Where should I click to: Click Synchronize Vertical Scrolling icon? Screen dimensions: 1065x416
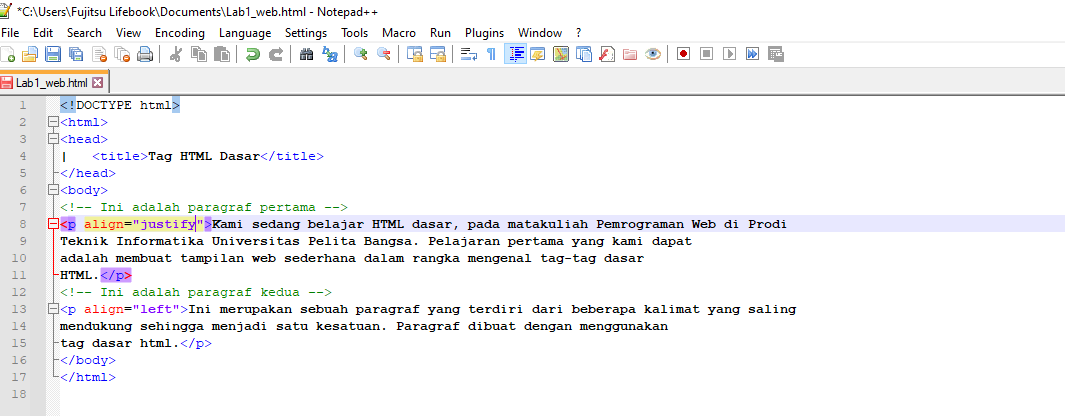[x=414, y=54]
